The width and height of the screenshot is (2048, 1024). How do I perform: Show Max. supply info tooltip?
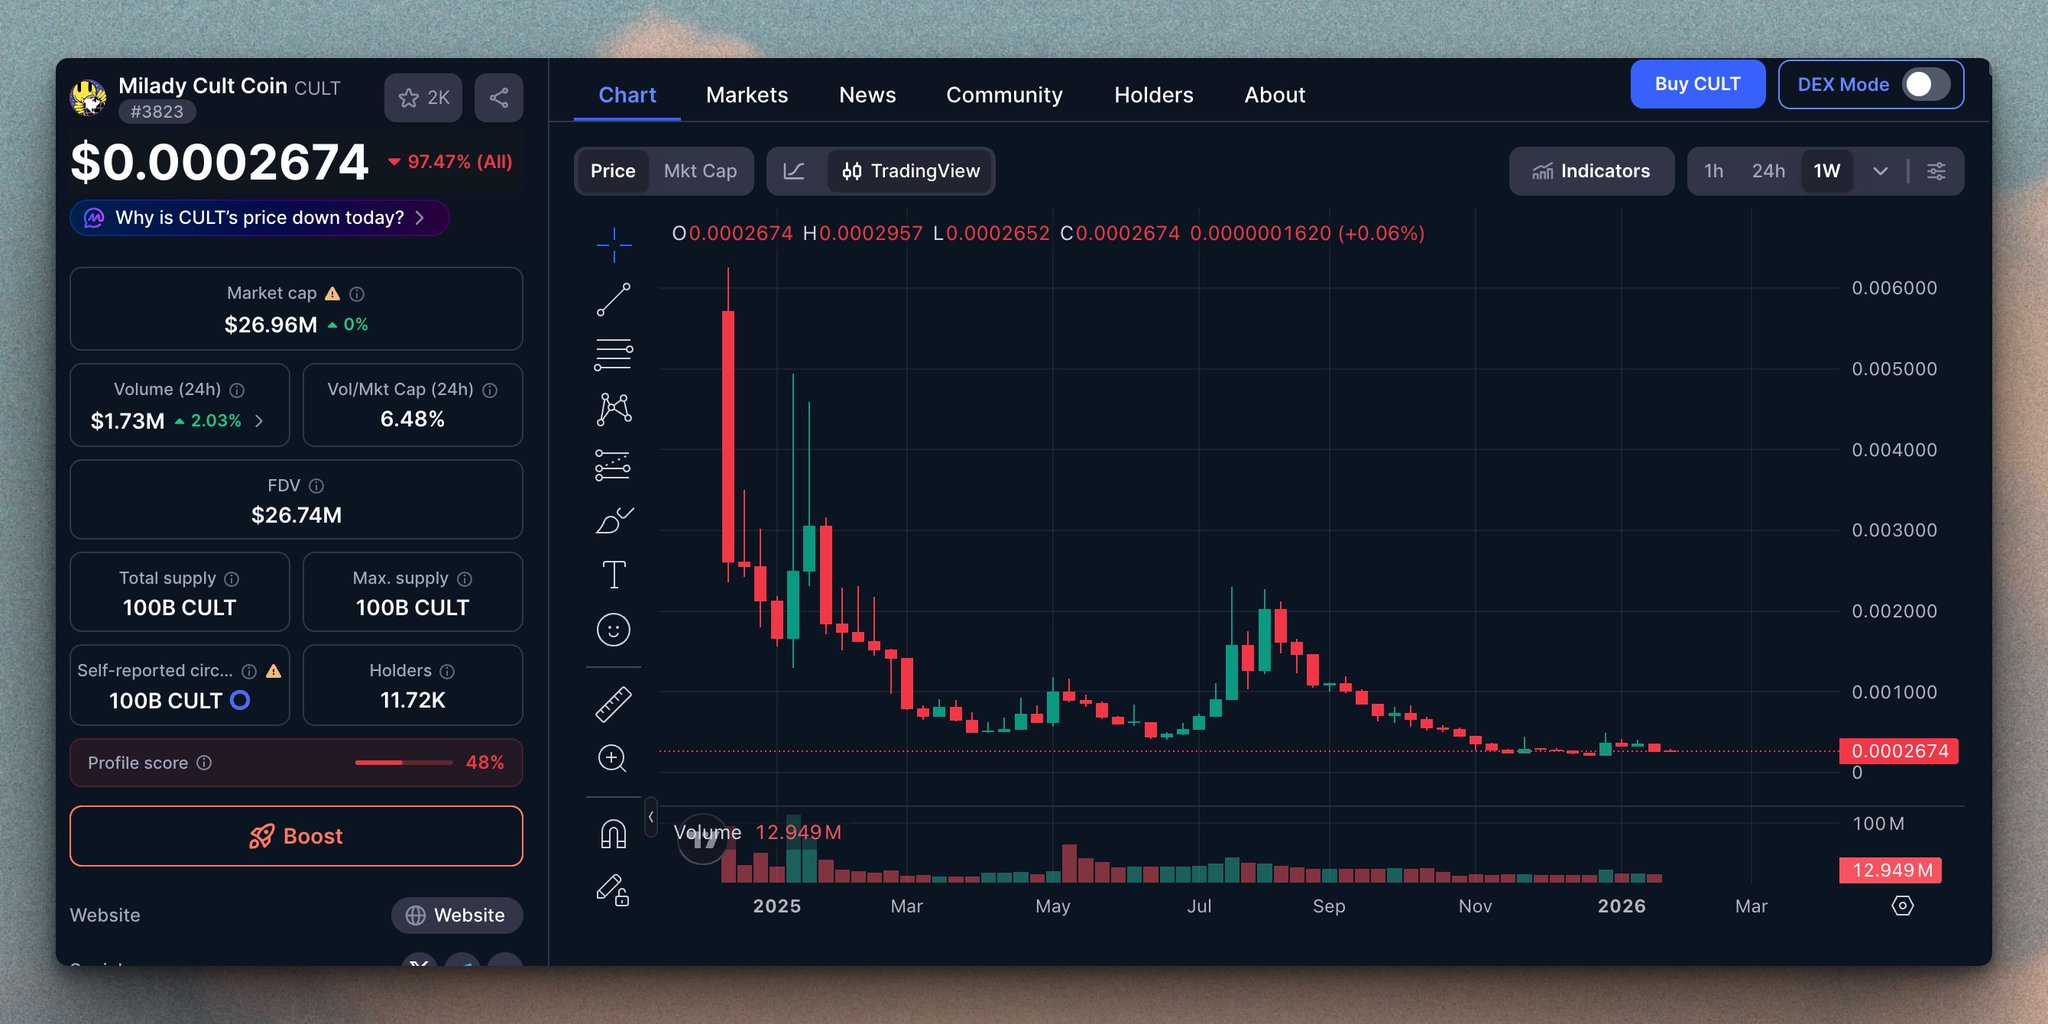coord(465,579)
